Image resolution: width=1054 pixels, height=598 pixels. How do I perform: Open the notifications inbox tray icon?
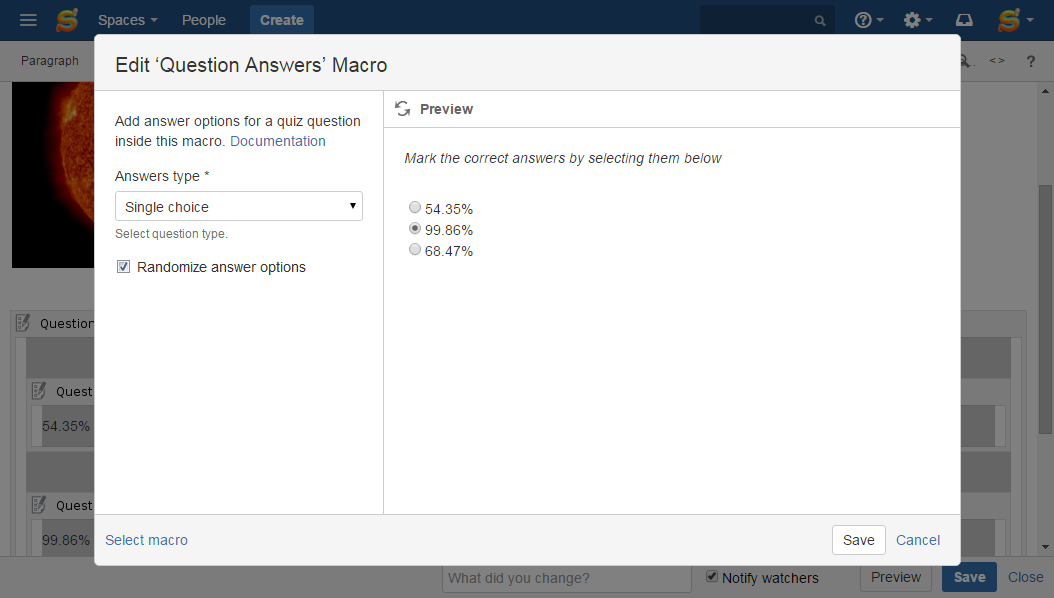(x=965, y=20)
